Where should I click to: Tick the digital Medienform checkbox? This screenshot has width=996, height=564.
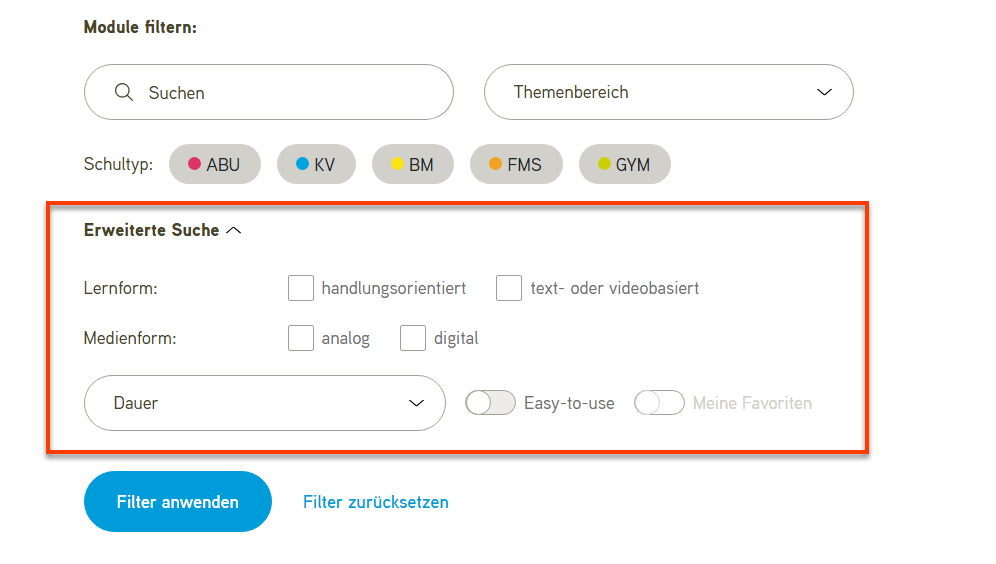tap(413, 338)
